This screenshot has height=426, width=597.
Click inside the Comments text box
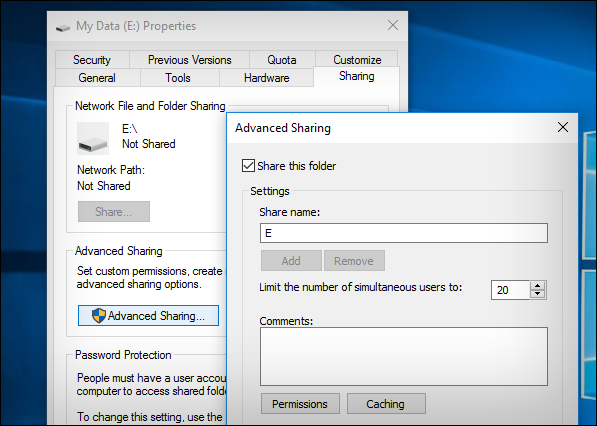coord(404,356)
